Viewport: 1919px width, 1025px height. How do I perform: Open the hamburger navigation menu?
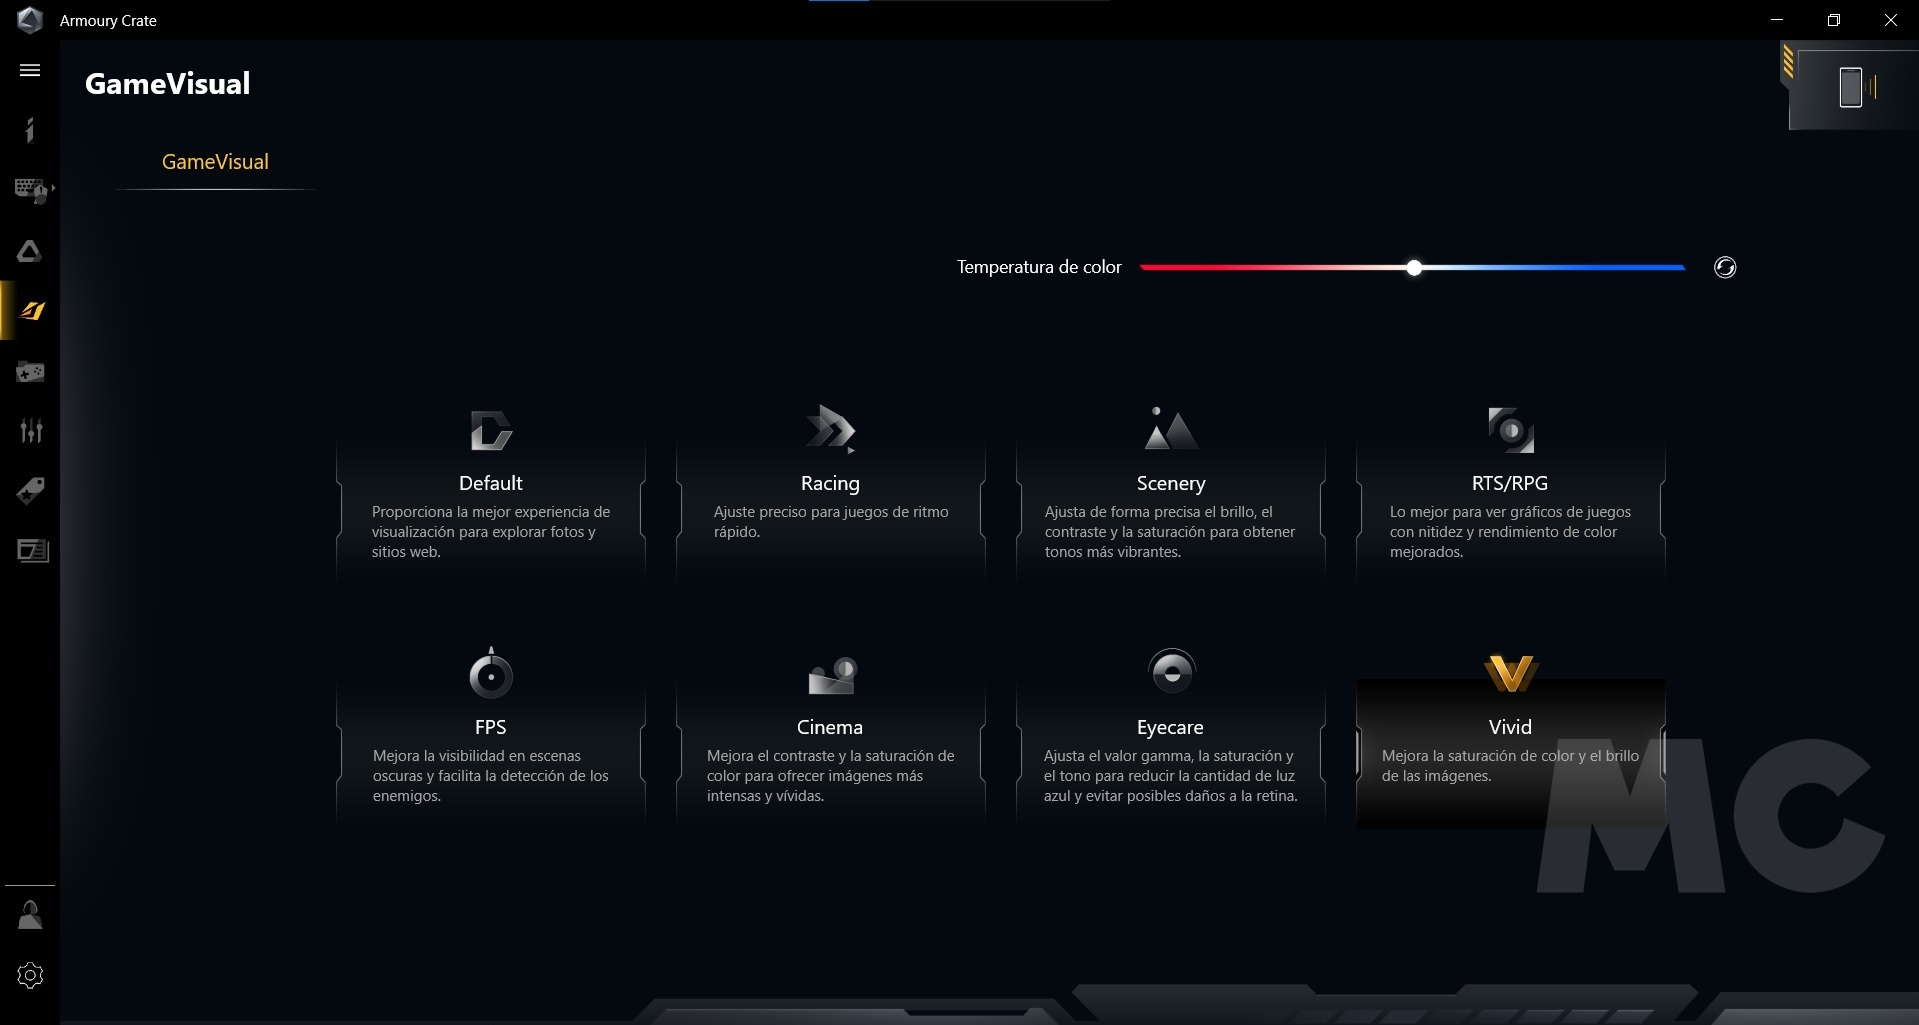point(30,70)
